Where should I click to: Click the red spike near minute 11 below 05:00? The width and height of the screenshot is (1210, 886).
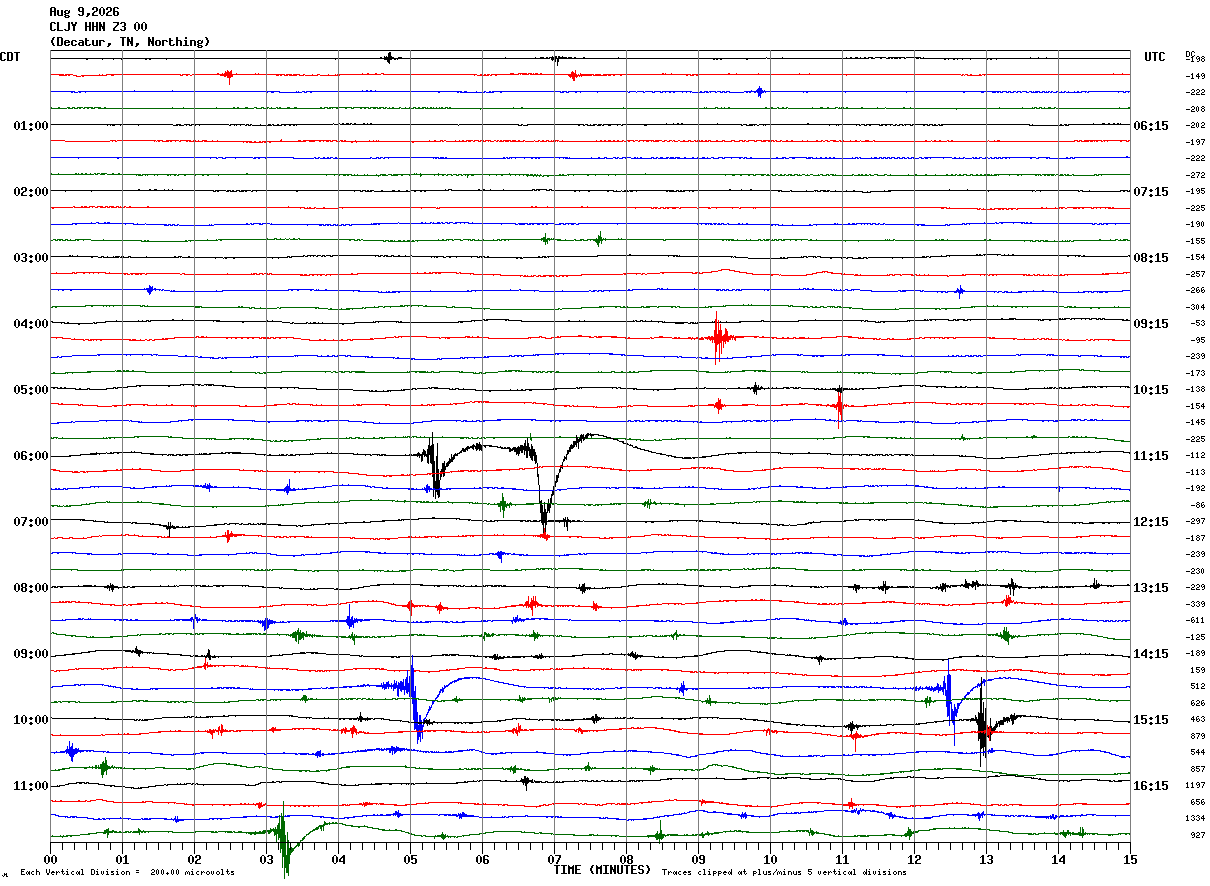(x=839, y=406)
